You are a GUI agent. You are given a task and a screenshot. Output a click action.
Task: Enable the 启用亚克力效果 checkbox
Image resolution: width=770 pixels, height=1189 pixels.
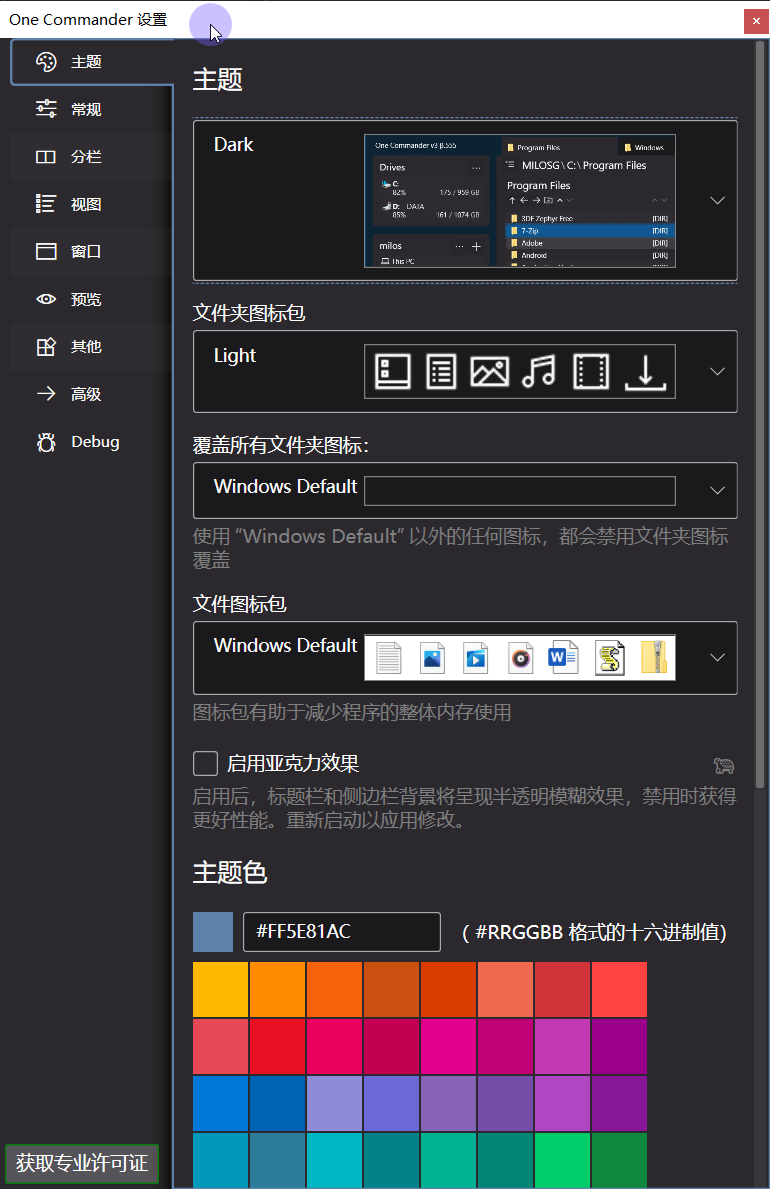[x=206, y=764]
